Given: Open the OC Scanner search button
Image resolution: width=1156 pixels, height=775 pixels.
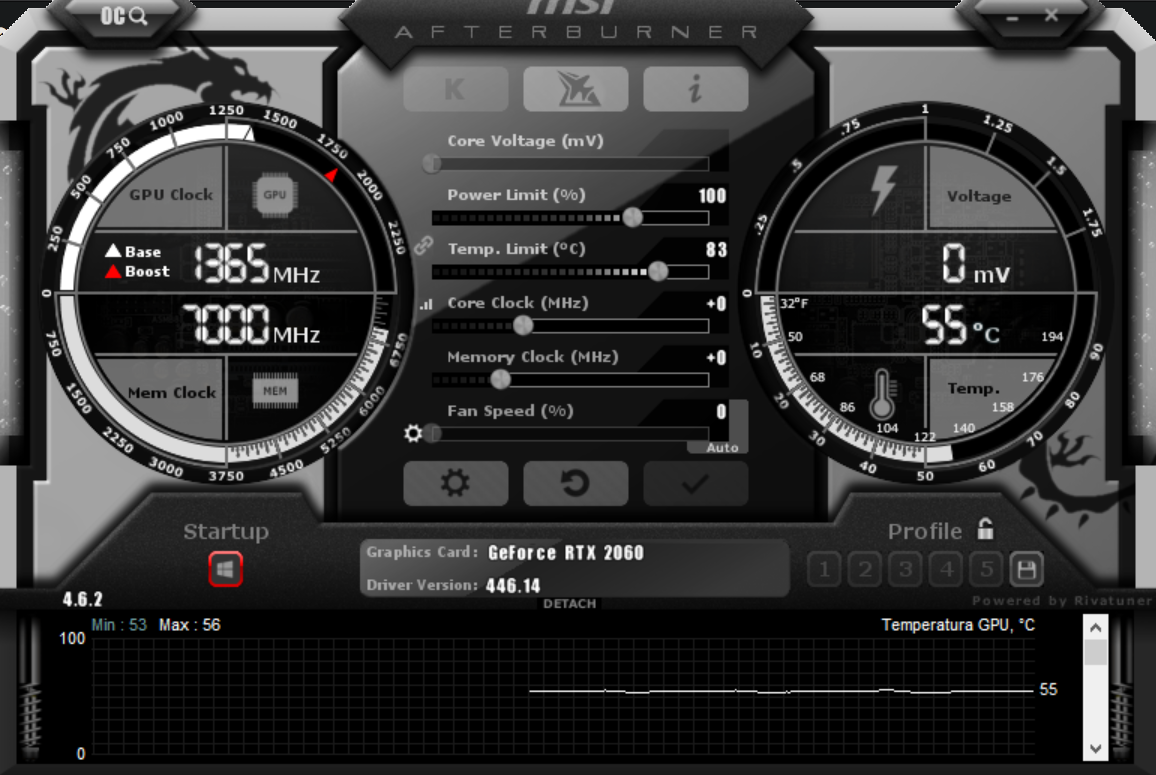Looking at the screenshot, I should (124, 15).
